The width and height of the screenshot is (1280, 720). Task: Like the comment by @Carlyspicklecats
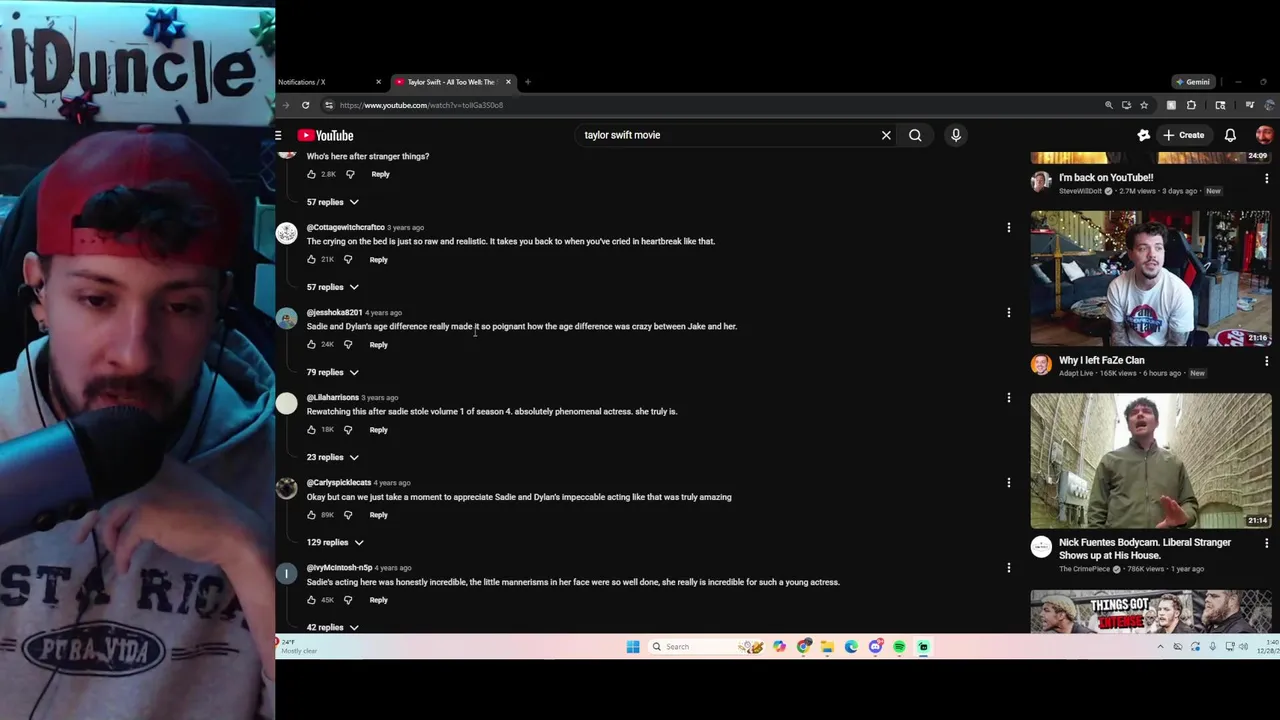click(x=311, y=514)
